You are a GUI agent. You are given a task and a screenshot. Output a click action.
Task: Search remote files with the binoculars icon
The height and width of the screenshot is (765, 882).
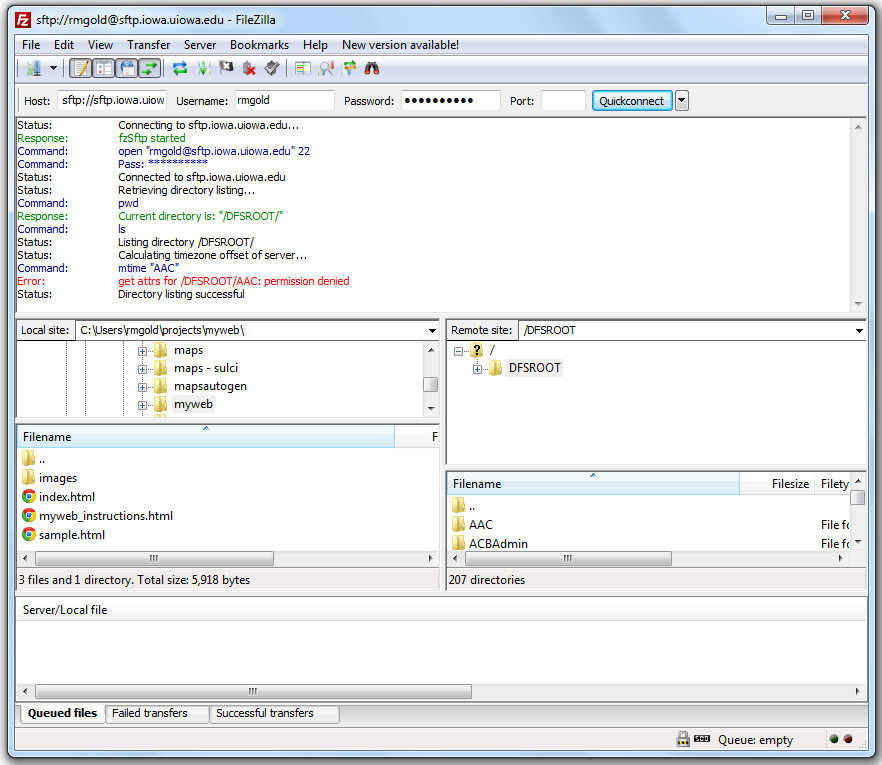coord(372,69)
